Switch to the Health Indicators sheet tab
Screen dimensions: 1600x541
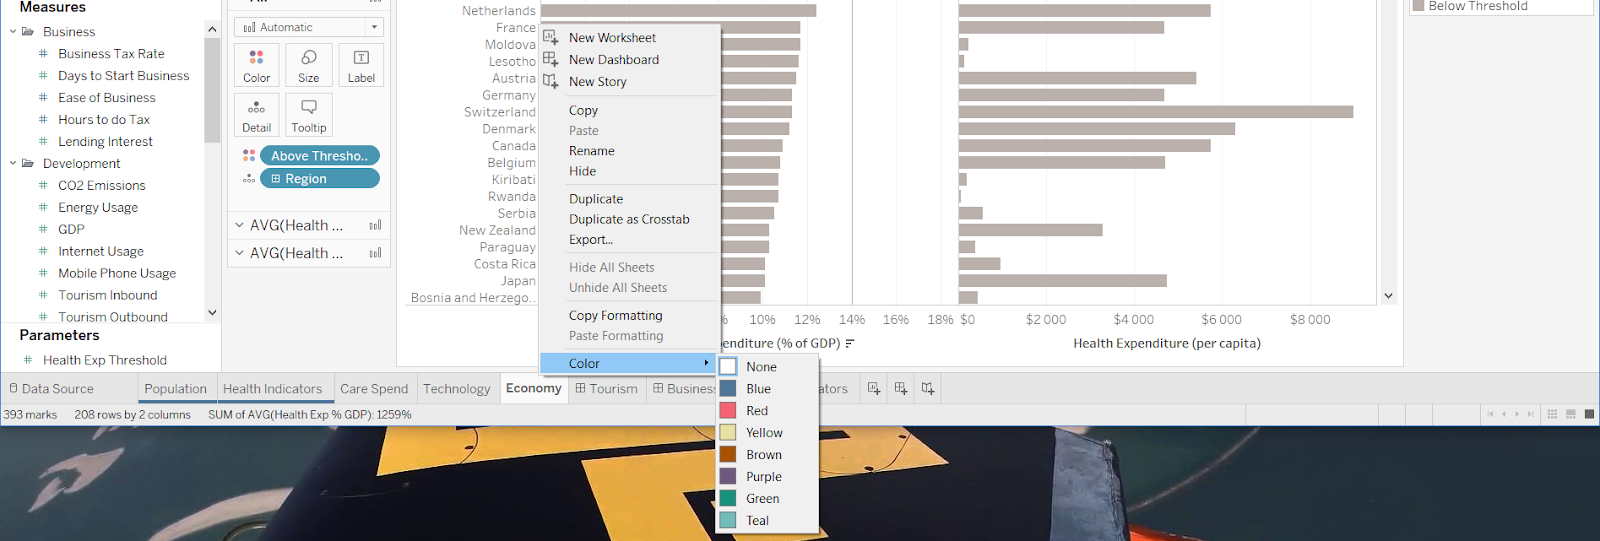tap(272, 389)
